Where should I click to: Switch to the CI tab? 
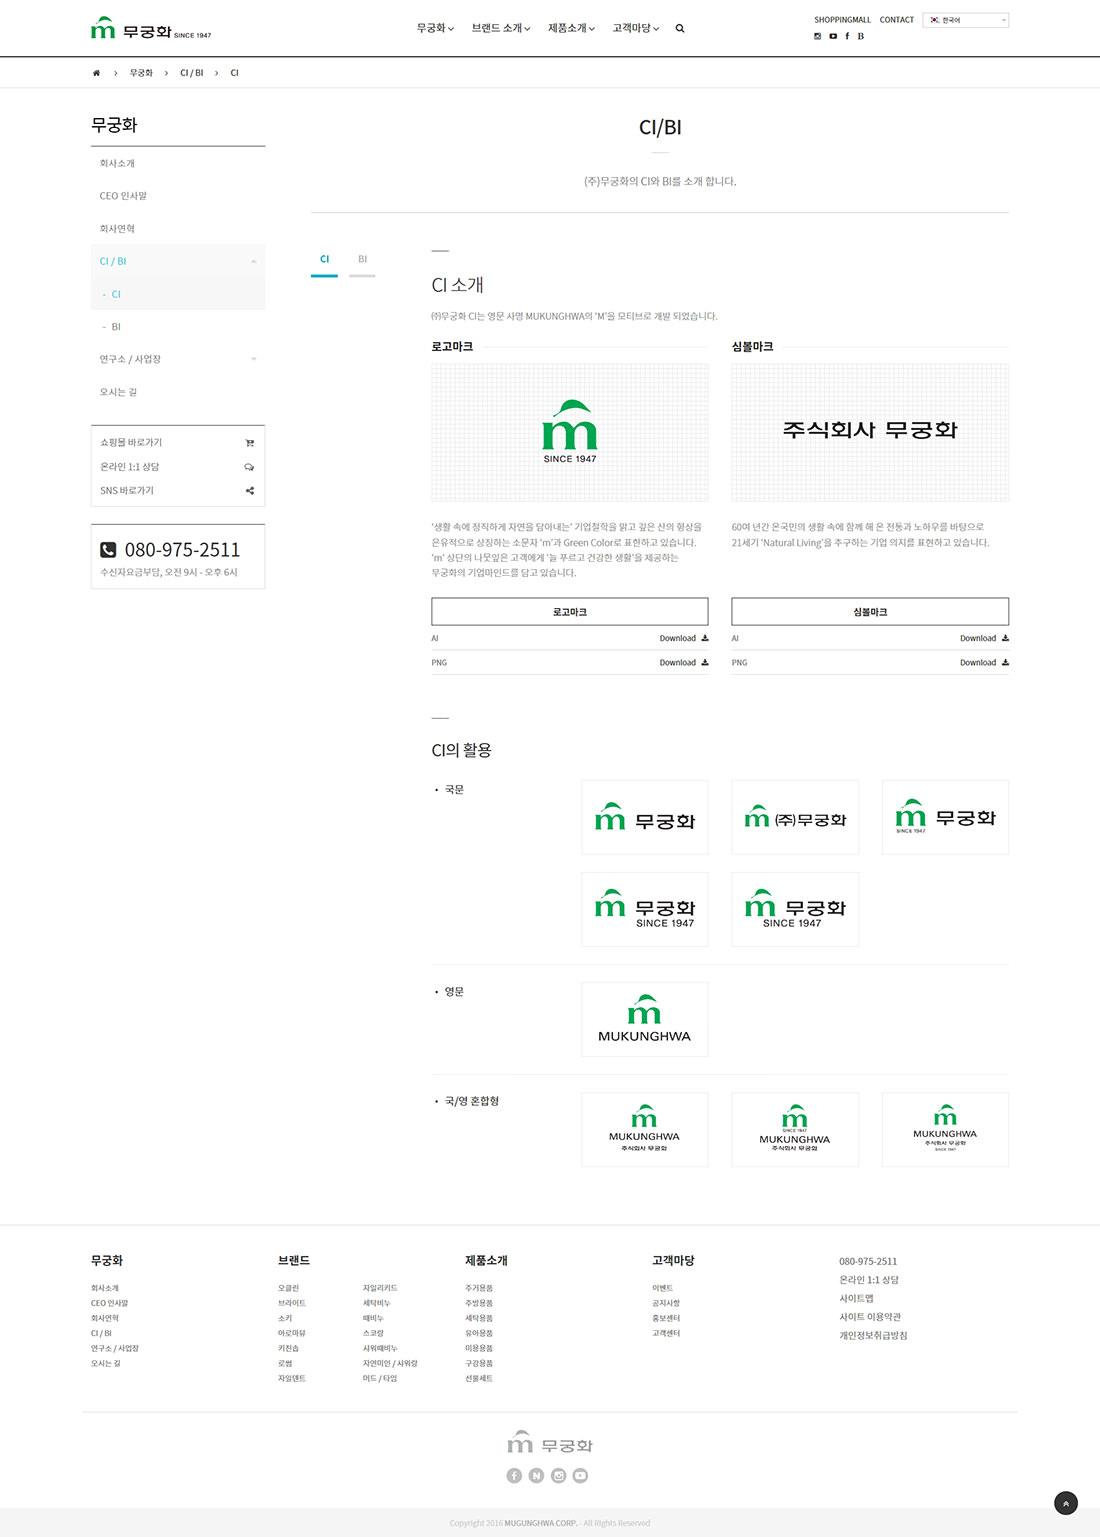(x=324, y=260)
